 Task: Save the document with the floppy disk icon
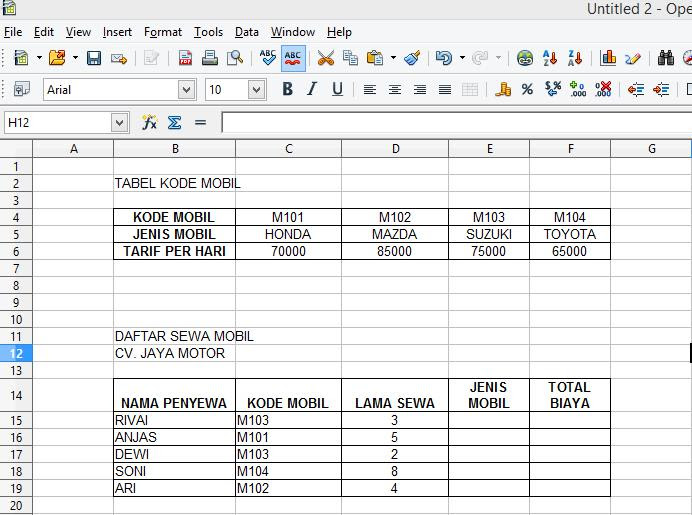pyautogui.click(x=94, y=58)
